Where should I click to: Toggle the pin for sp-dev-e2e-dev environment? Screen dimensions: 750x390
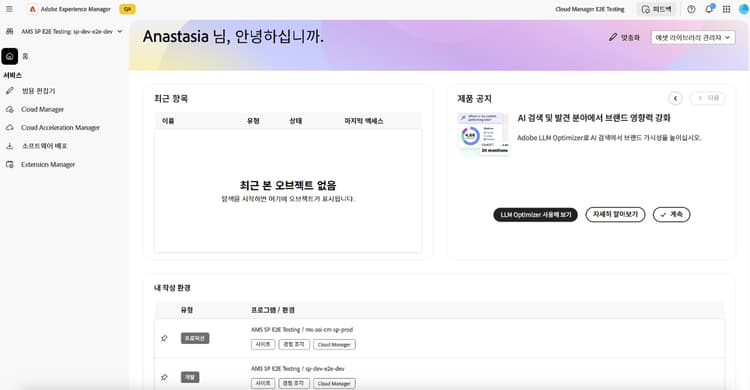click(164, 378)
